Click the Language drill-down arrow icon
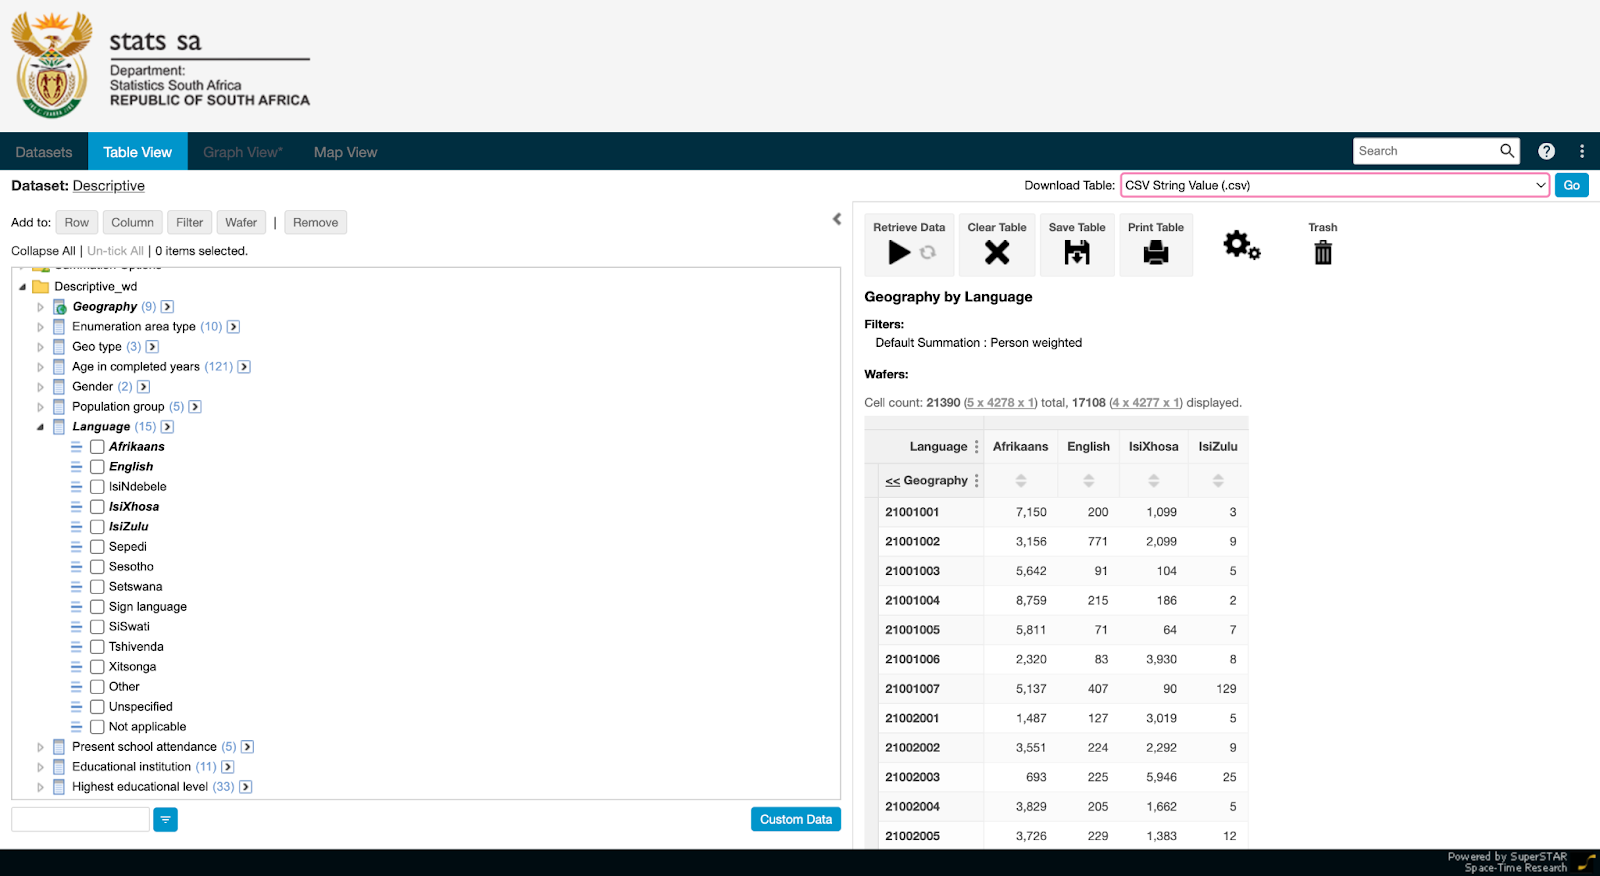 click(x=167, y=427)
